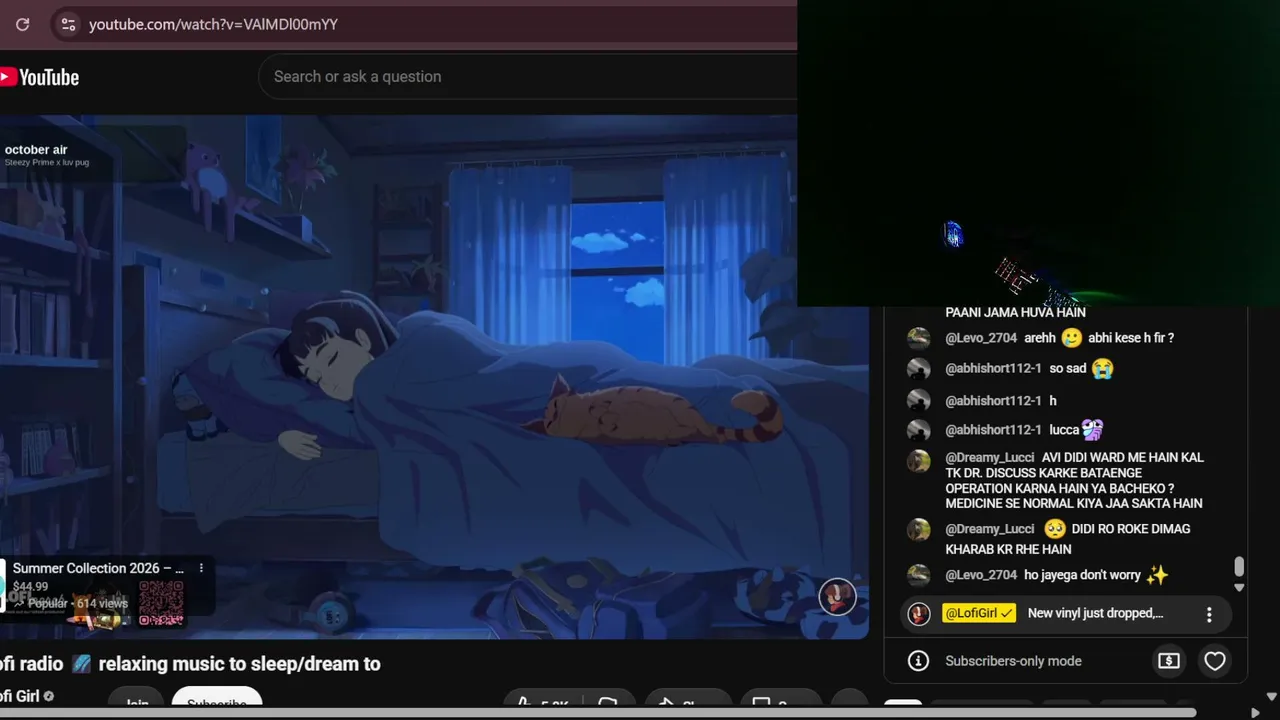Click the 'october air' song title overlay
This screenshot has height=720, width=1280.
36,150
